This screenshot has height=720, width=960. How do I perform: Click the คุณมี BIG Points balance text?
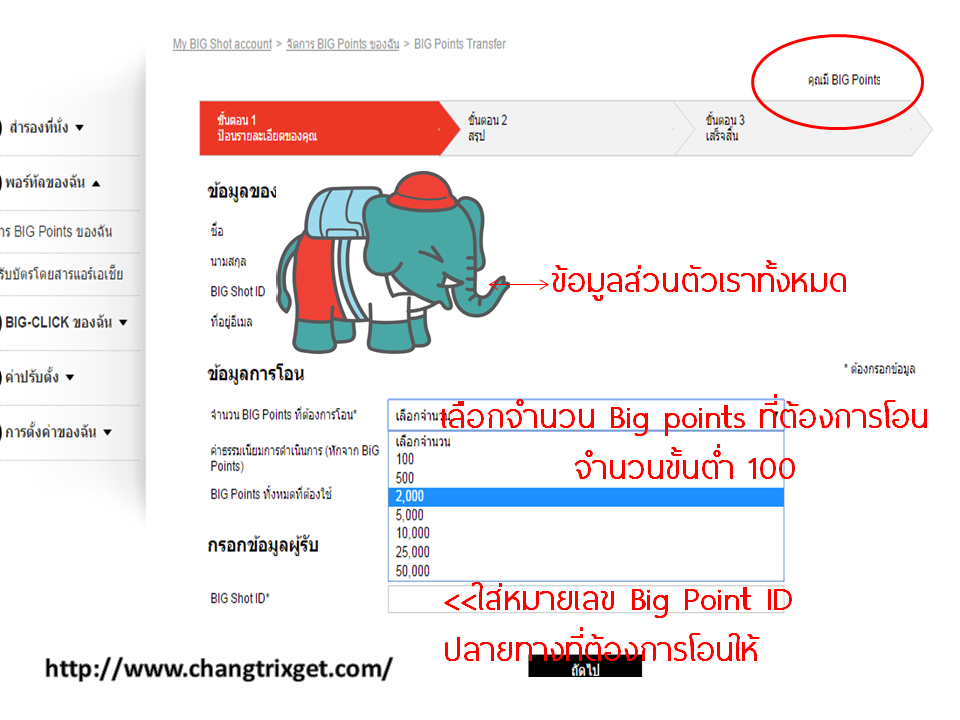pos(844,80)
